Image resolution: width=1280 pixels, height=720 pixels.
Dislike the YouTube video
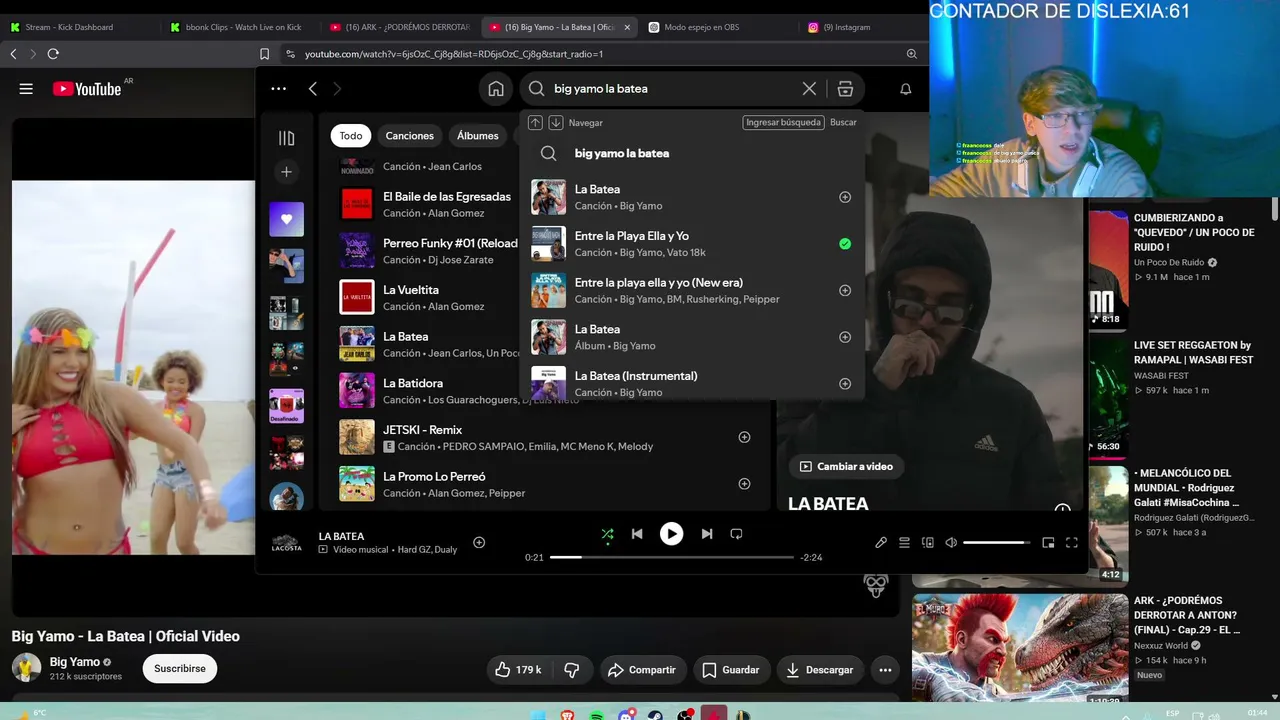[572, 670]
